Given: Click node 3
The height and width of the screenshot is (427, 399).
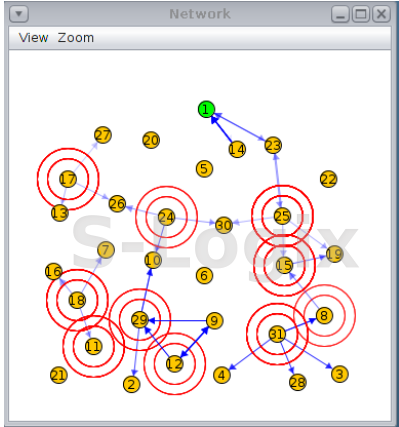Looking at the screenshot, I should point(340,374).
